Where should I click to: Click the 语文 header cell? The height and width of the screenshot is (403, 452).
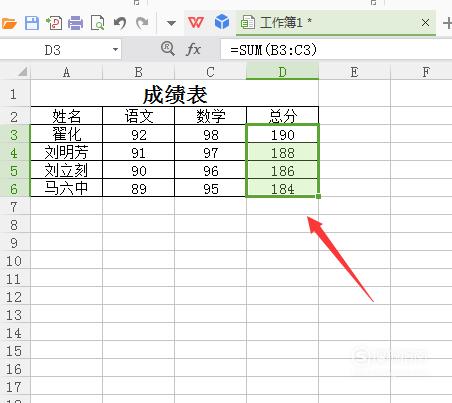[x=138, y=116]
